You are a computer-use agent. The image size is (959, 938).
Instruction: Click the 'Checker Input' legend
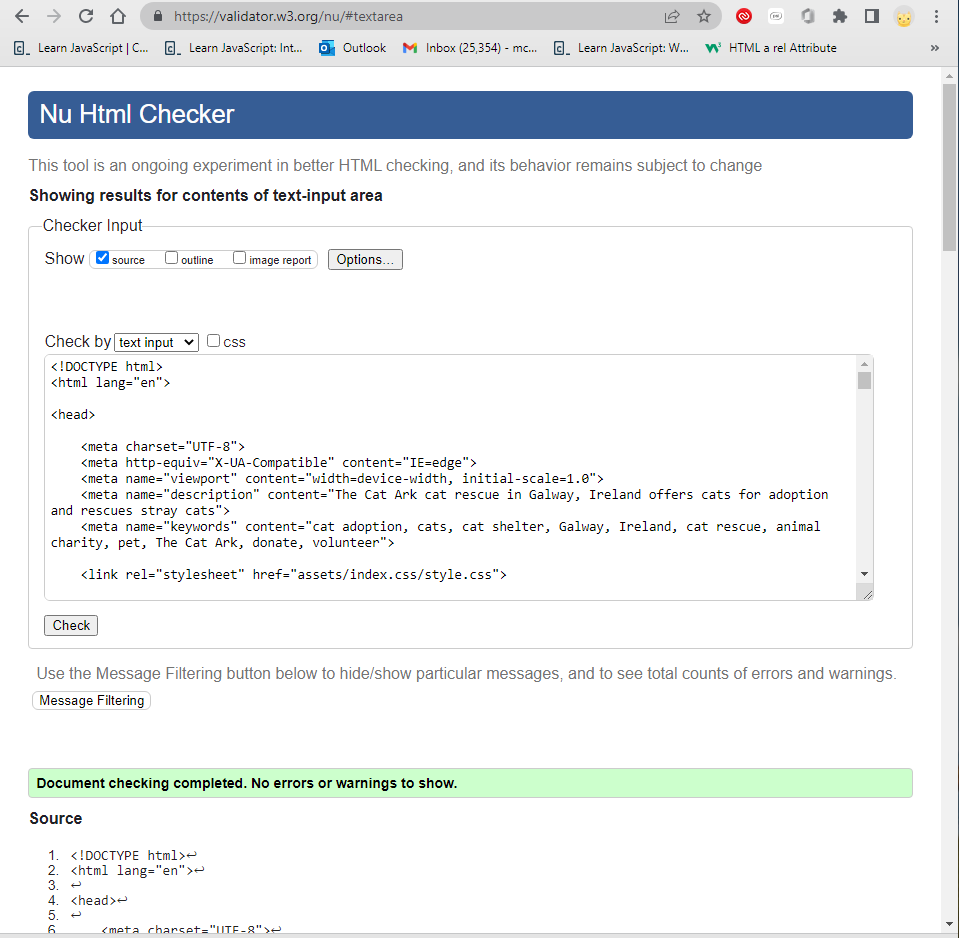pos(92,226)
